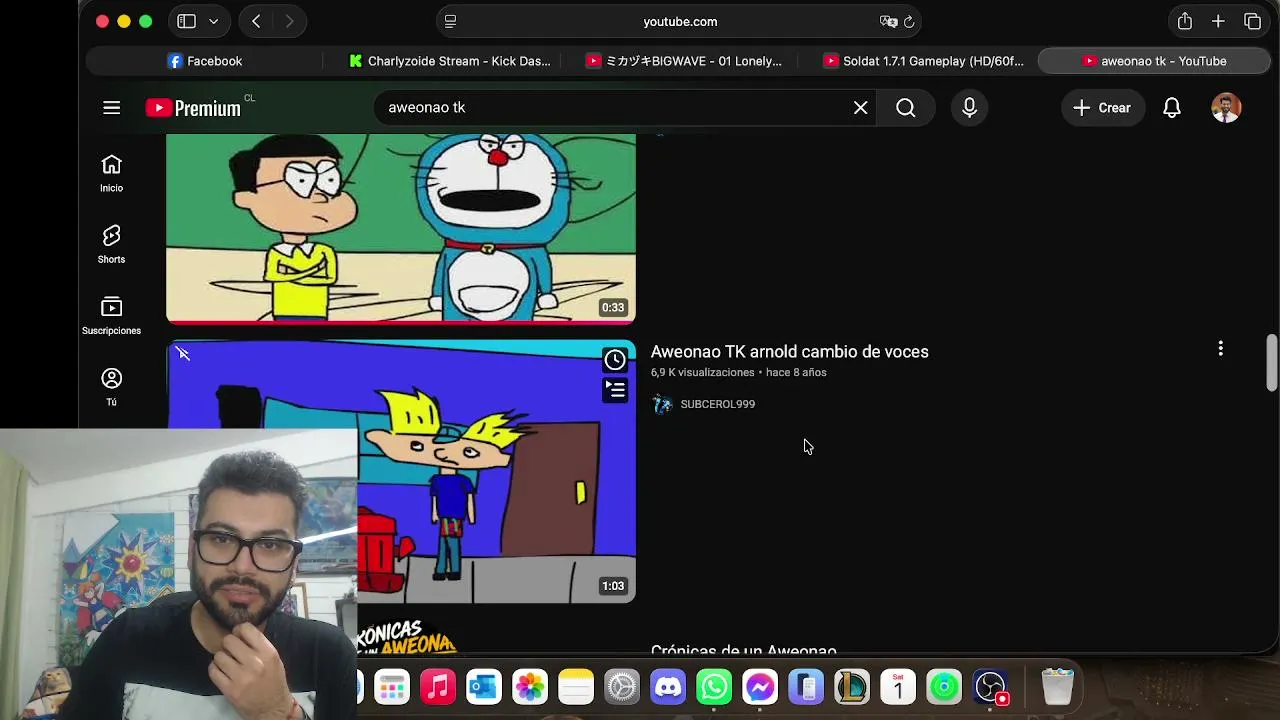Open Photos from the Dock
This screenshot has width=1280, height=720.
(x=530, y=687)
